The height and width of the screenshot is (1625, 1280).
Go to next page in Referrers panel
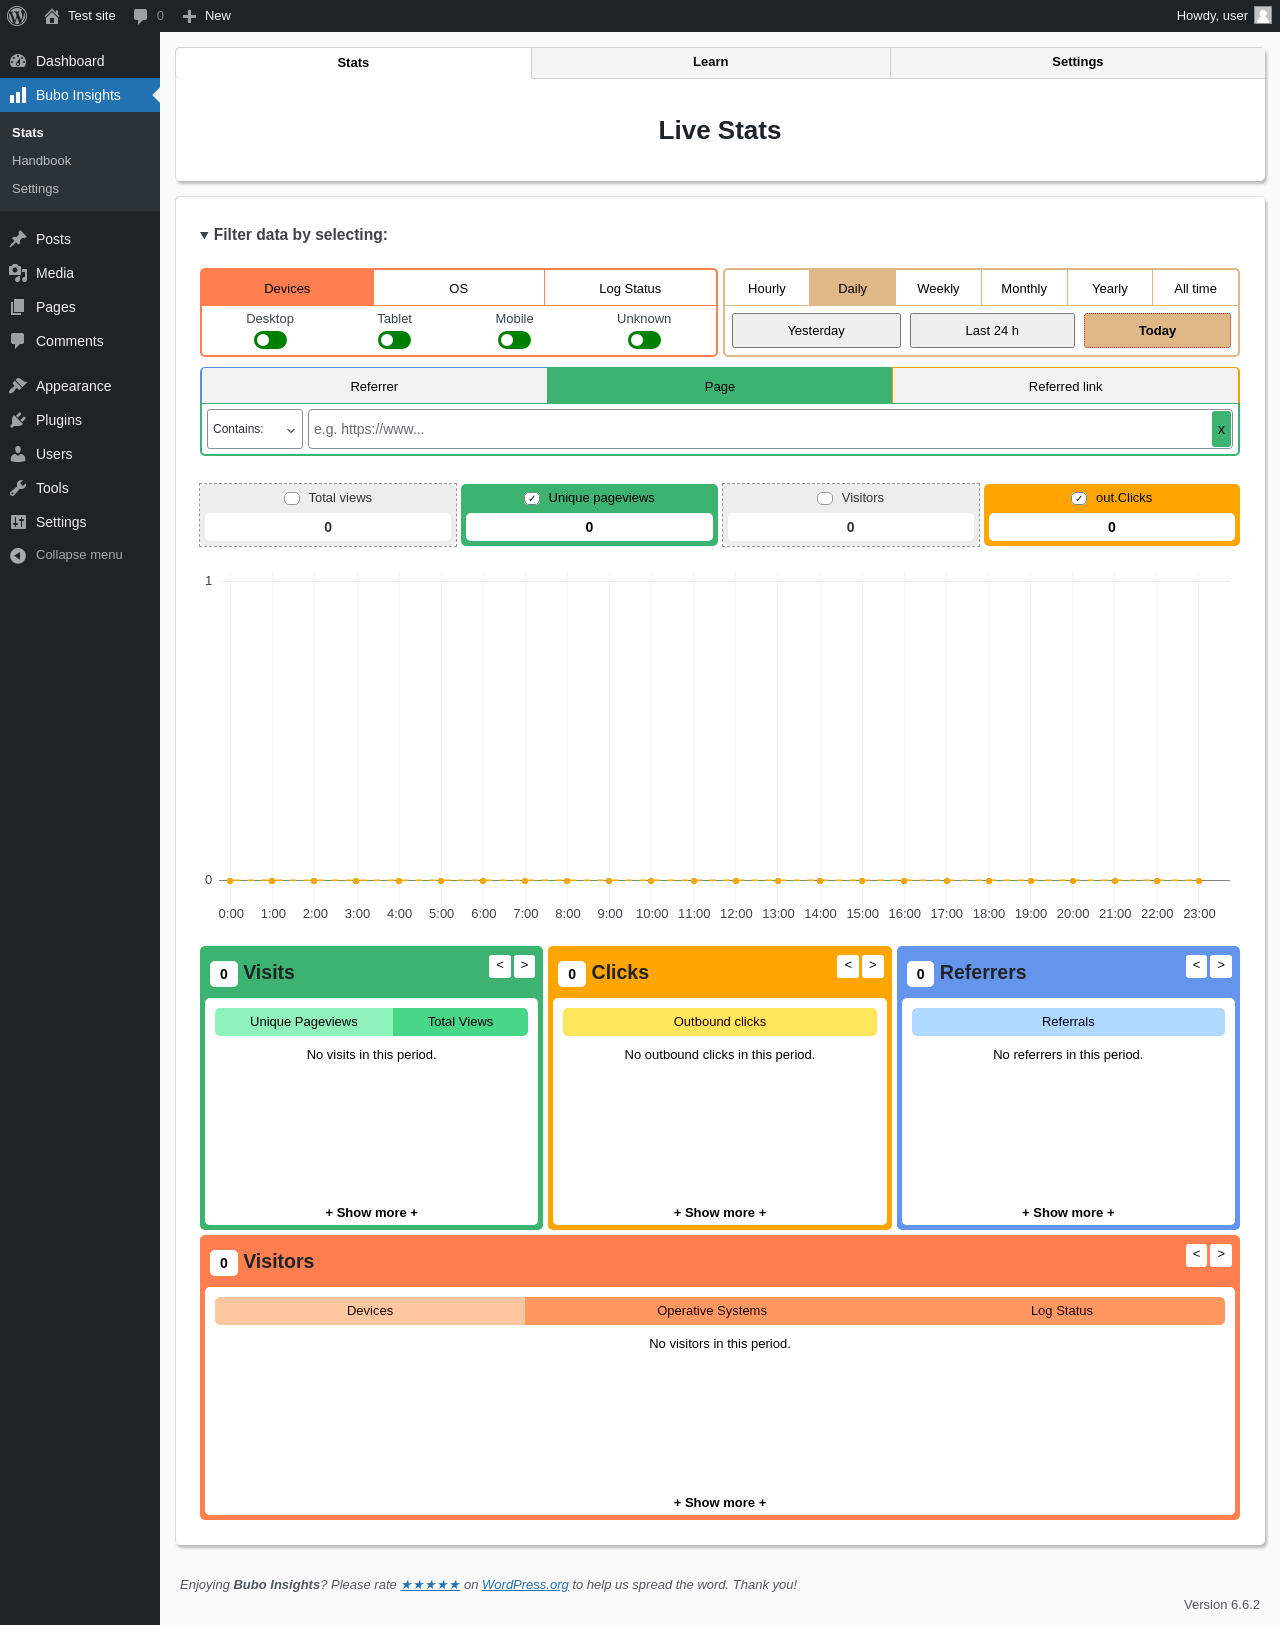[x=1221, y=966]
